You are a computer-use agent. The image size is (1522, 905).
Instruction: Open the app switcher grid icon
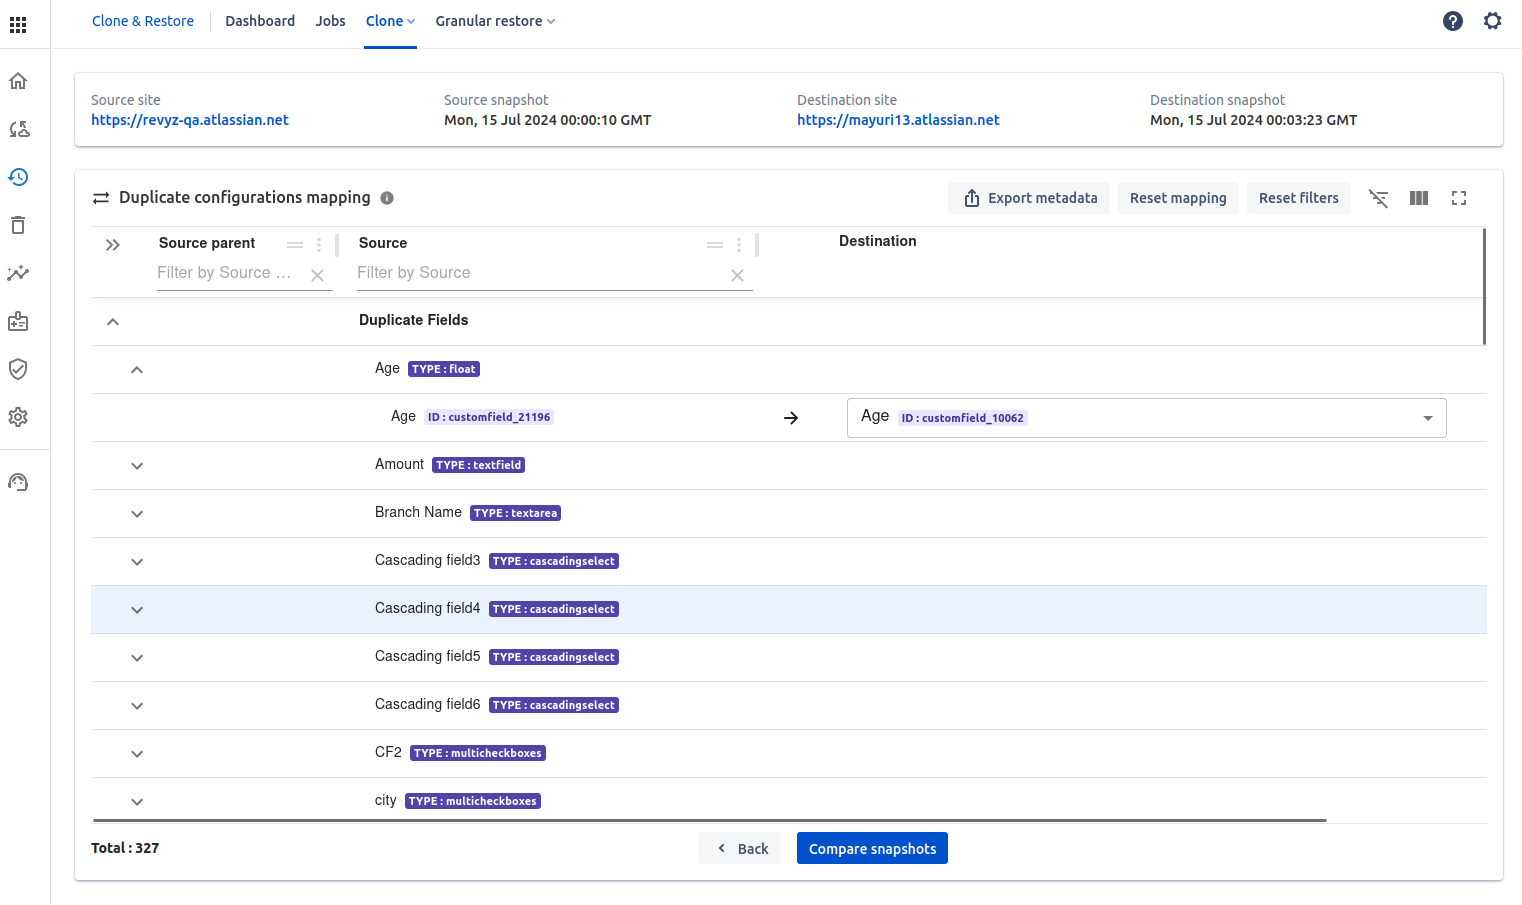[x=18, y=25]
